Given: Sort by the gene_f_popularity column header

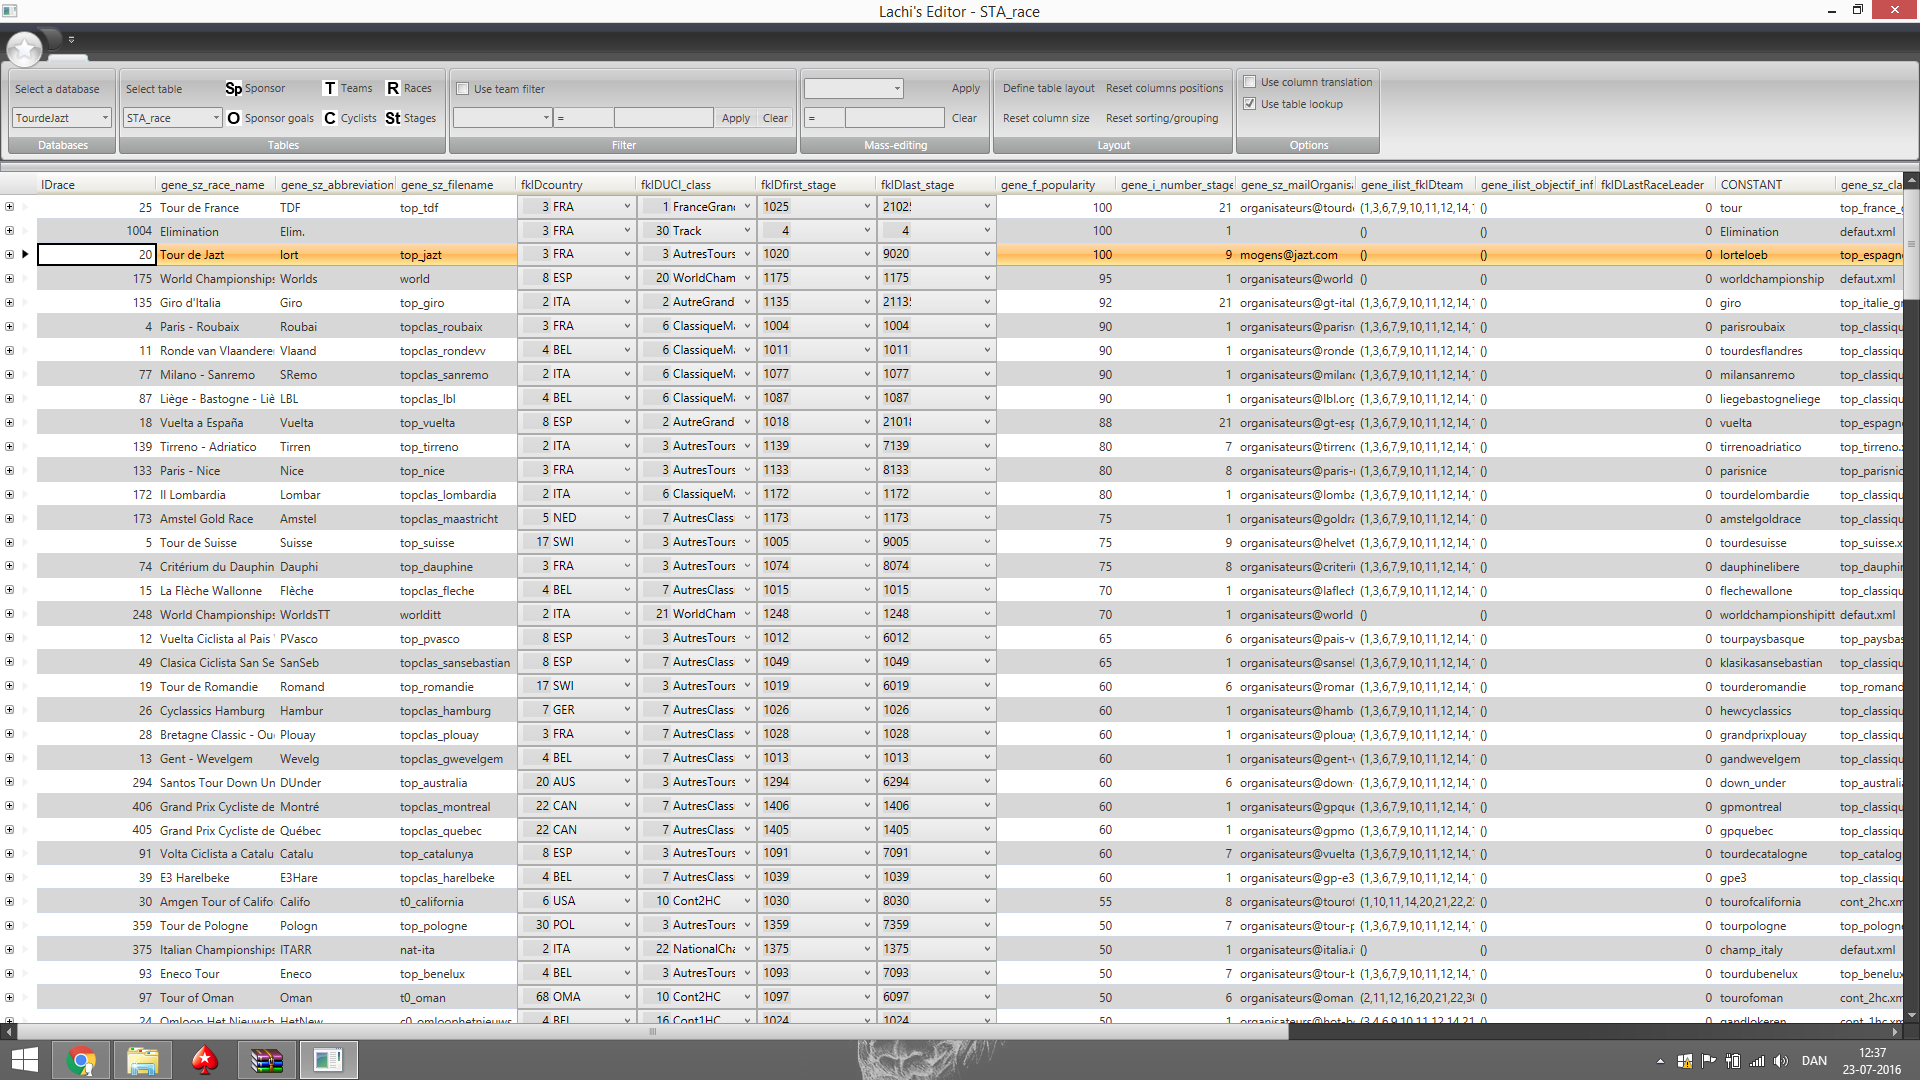Looking at the screenshot, I should [x=1047, y=185].
